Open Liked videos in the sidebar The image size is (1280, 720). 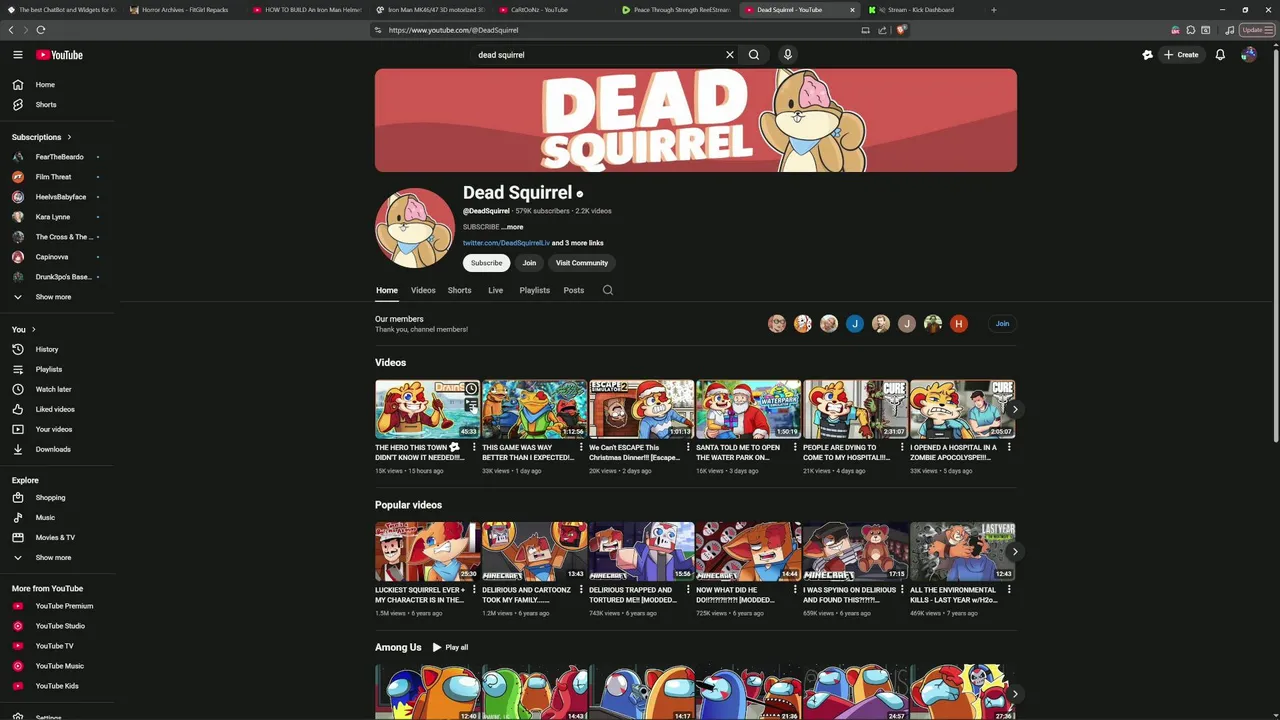click(x=57, y=409)
